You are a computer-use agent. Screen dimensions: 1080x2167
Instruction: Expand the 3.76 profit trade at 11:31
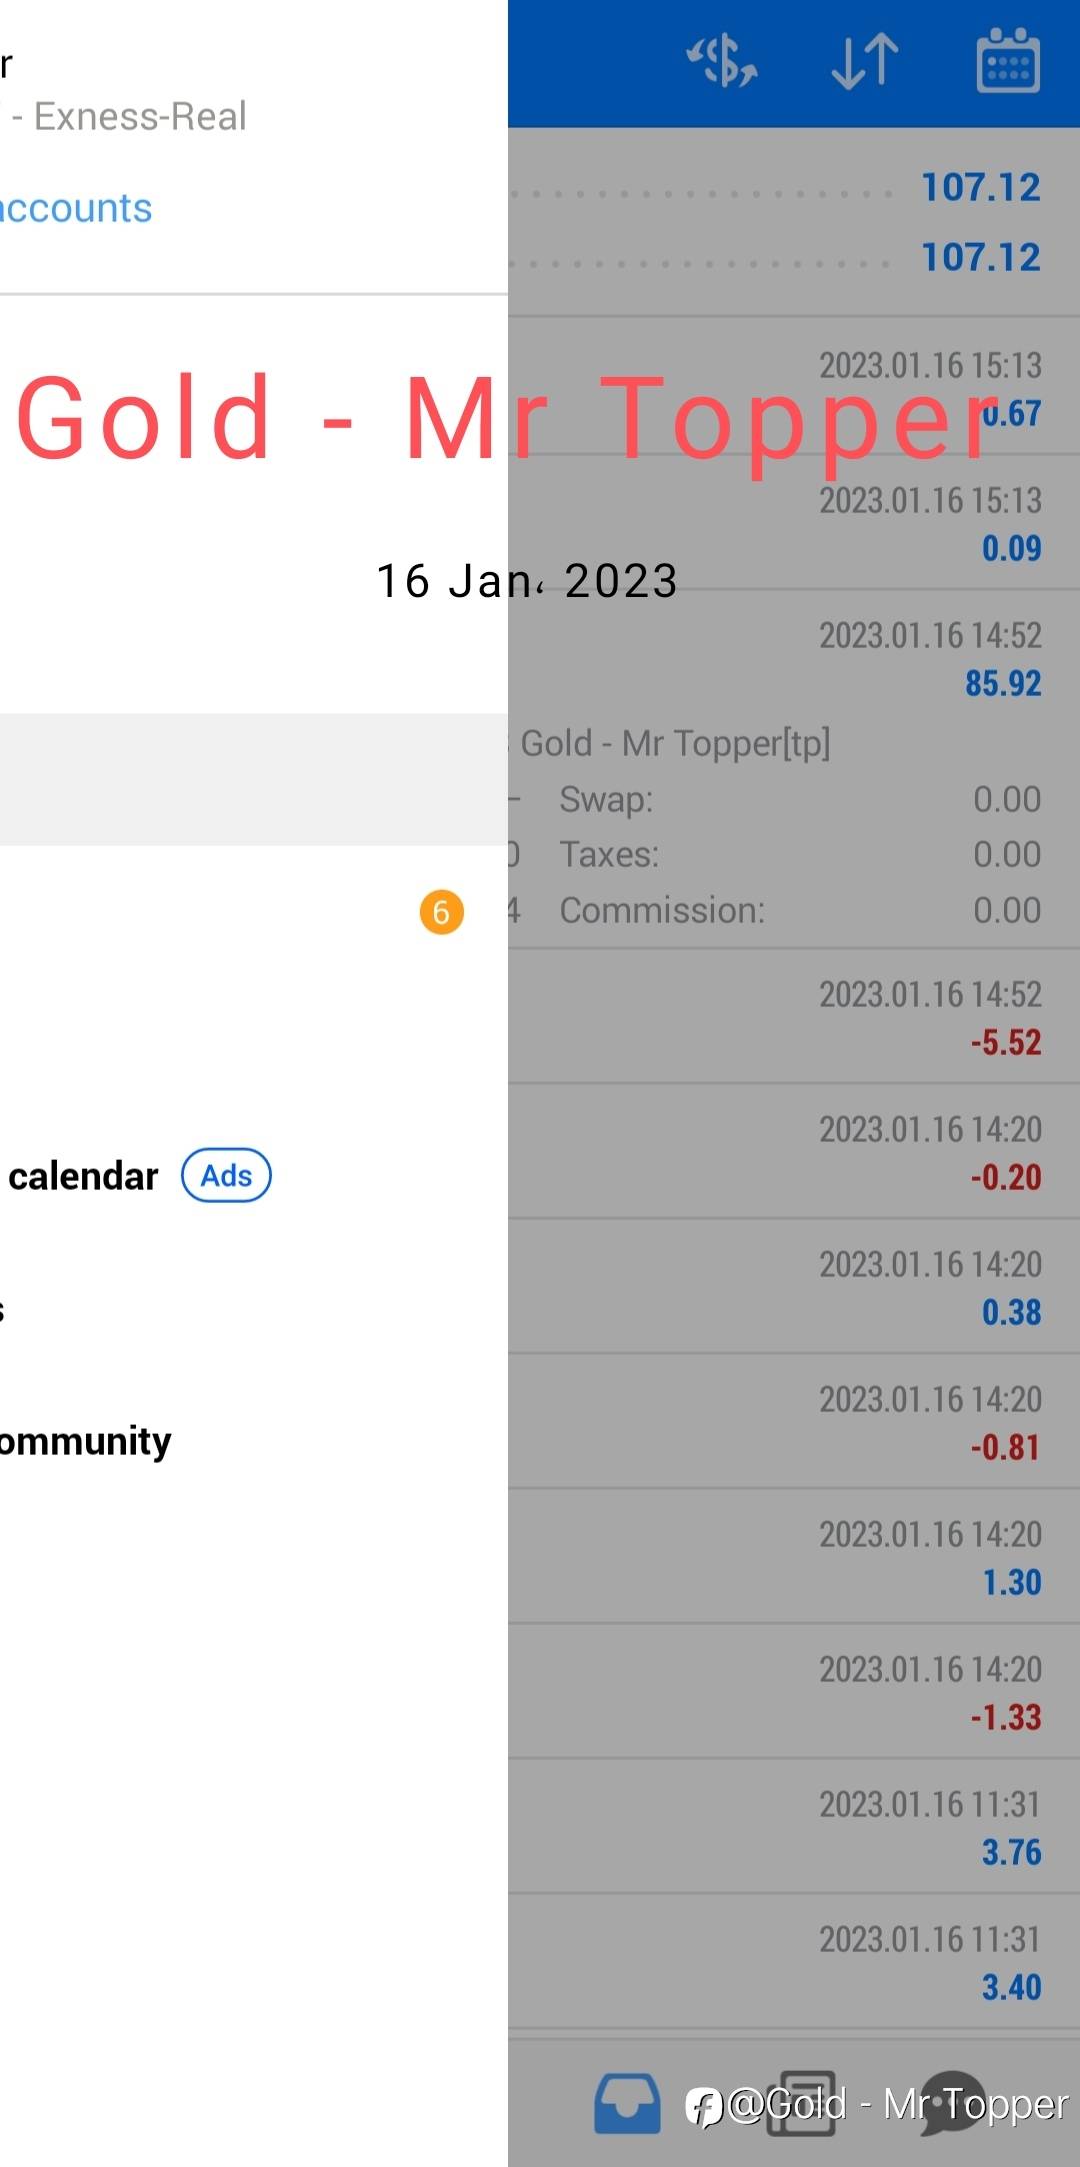[x=793, y=1827]
